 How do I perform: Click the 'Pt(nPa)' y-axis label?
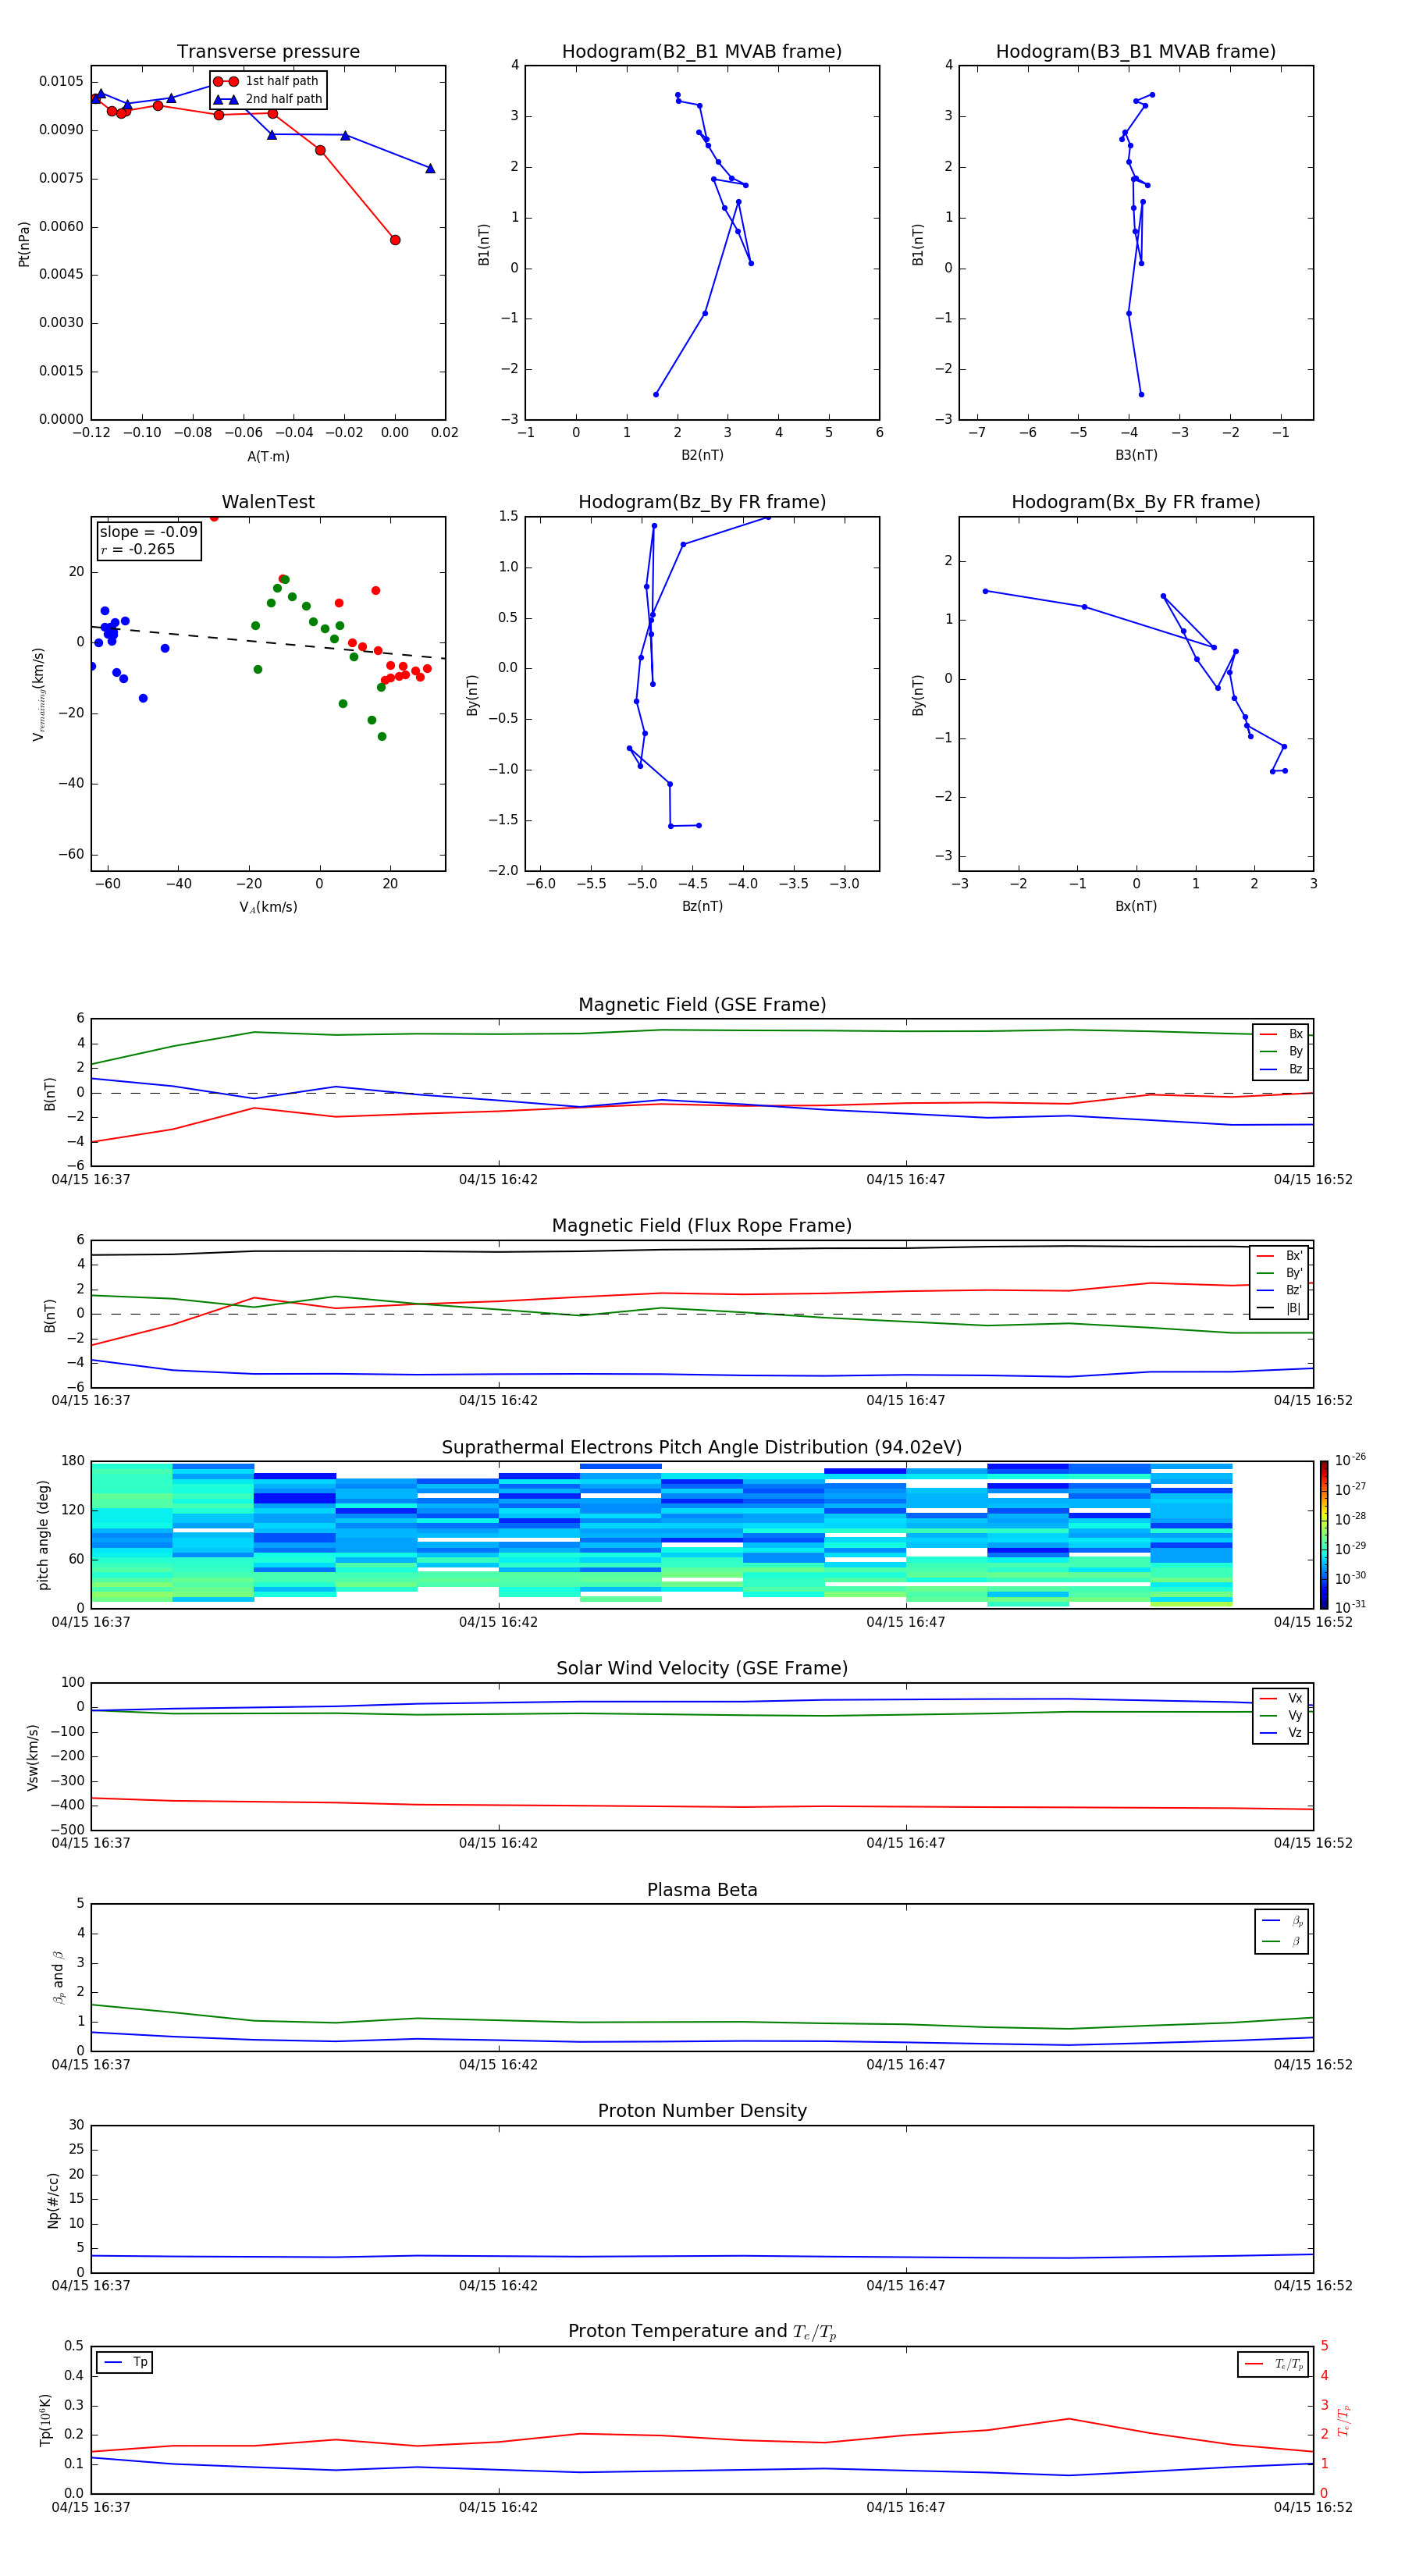point(24,243)
